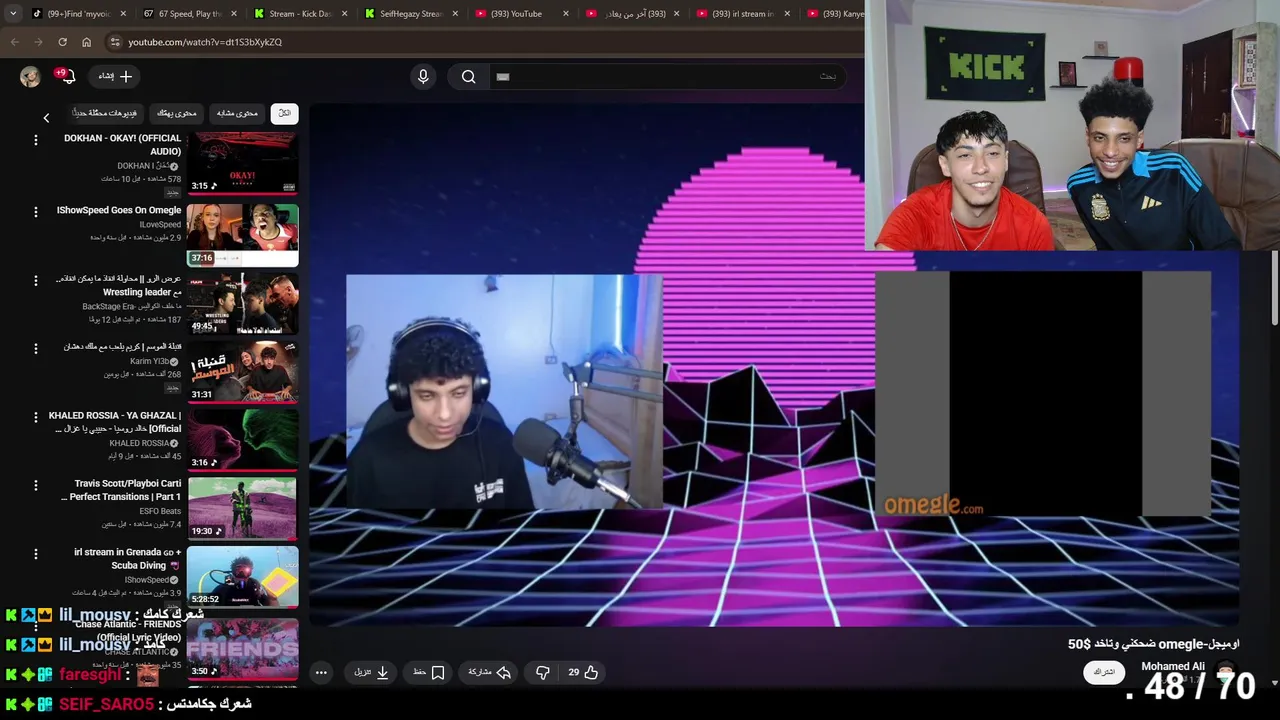Switch to the irl stream in browser tab
1280x720 pixels.
pos(743,14)
